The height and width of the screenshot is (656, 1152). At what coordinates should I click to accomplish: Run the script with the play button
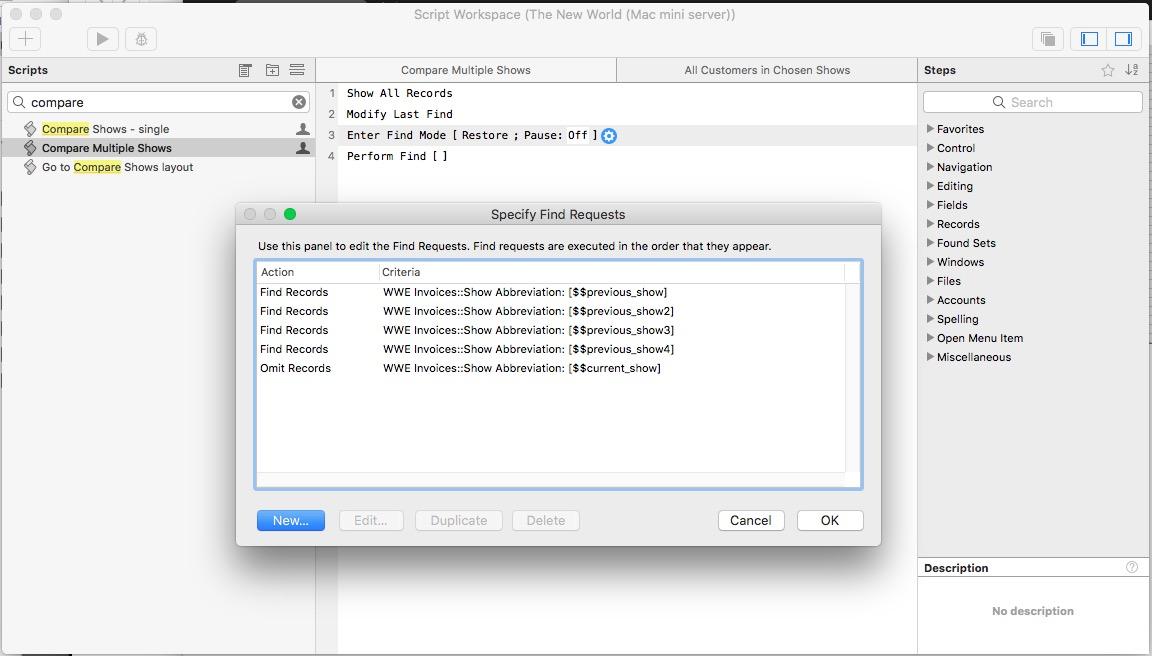[102, 39]
